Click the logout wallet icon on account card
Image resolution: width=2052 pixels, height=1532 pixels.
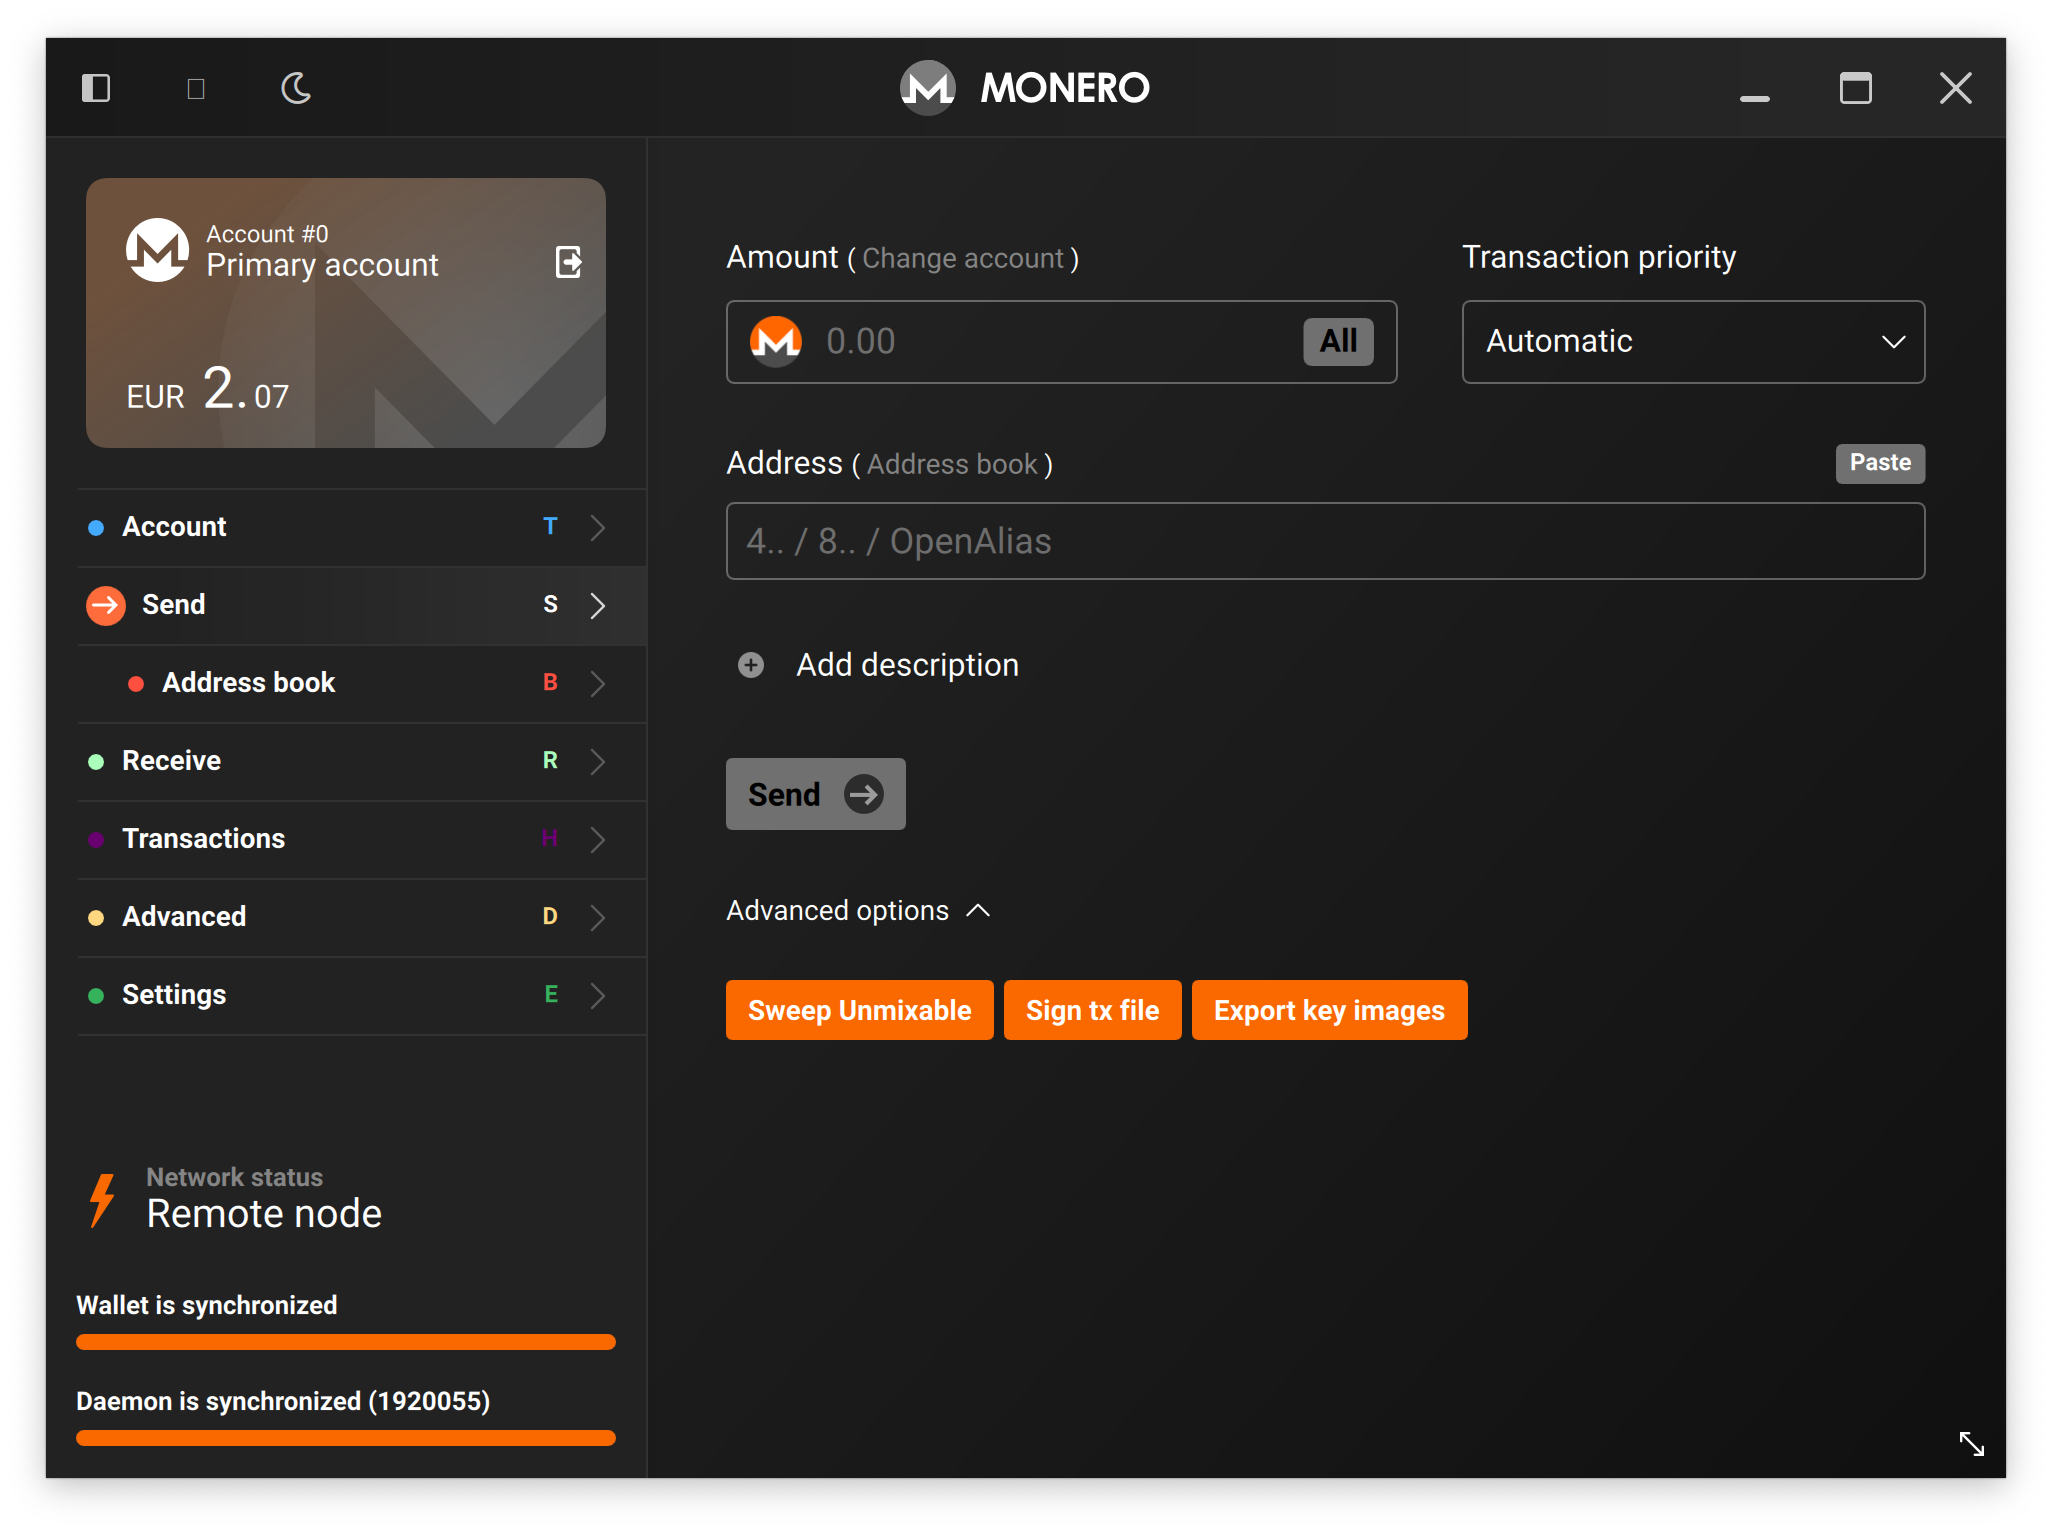pyautogui.click(x=569, y=262)
